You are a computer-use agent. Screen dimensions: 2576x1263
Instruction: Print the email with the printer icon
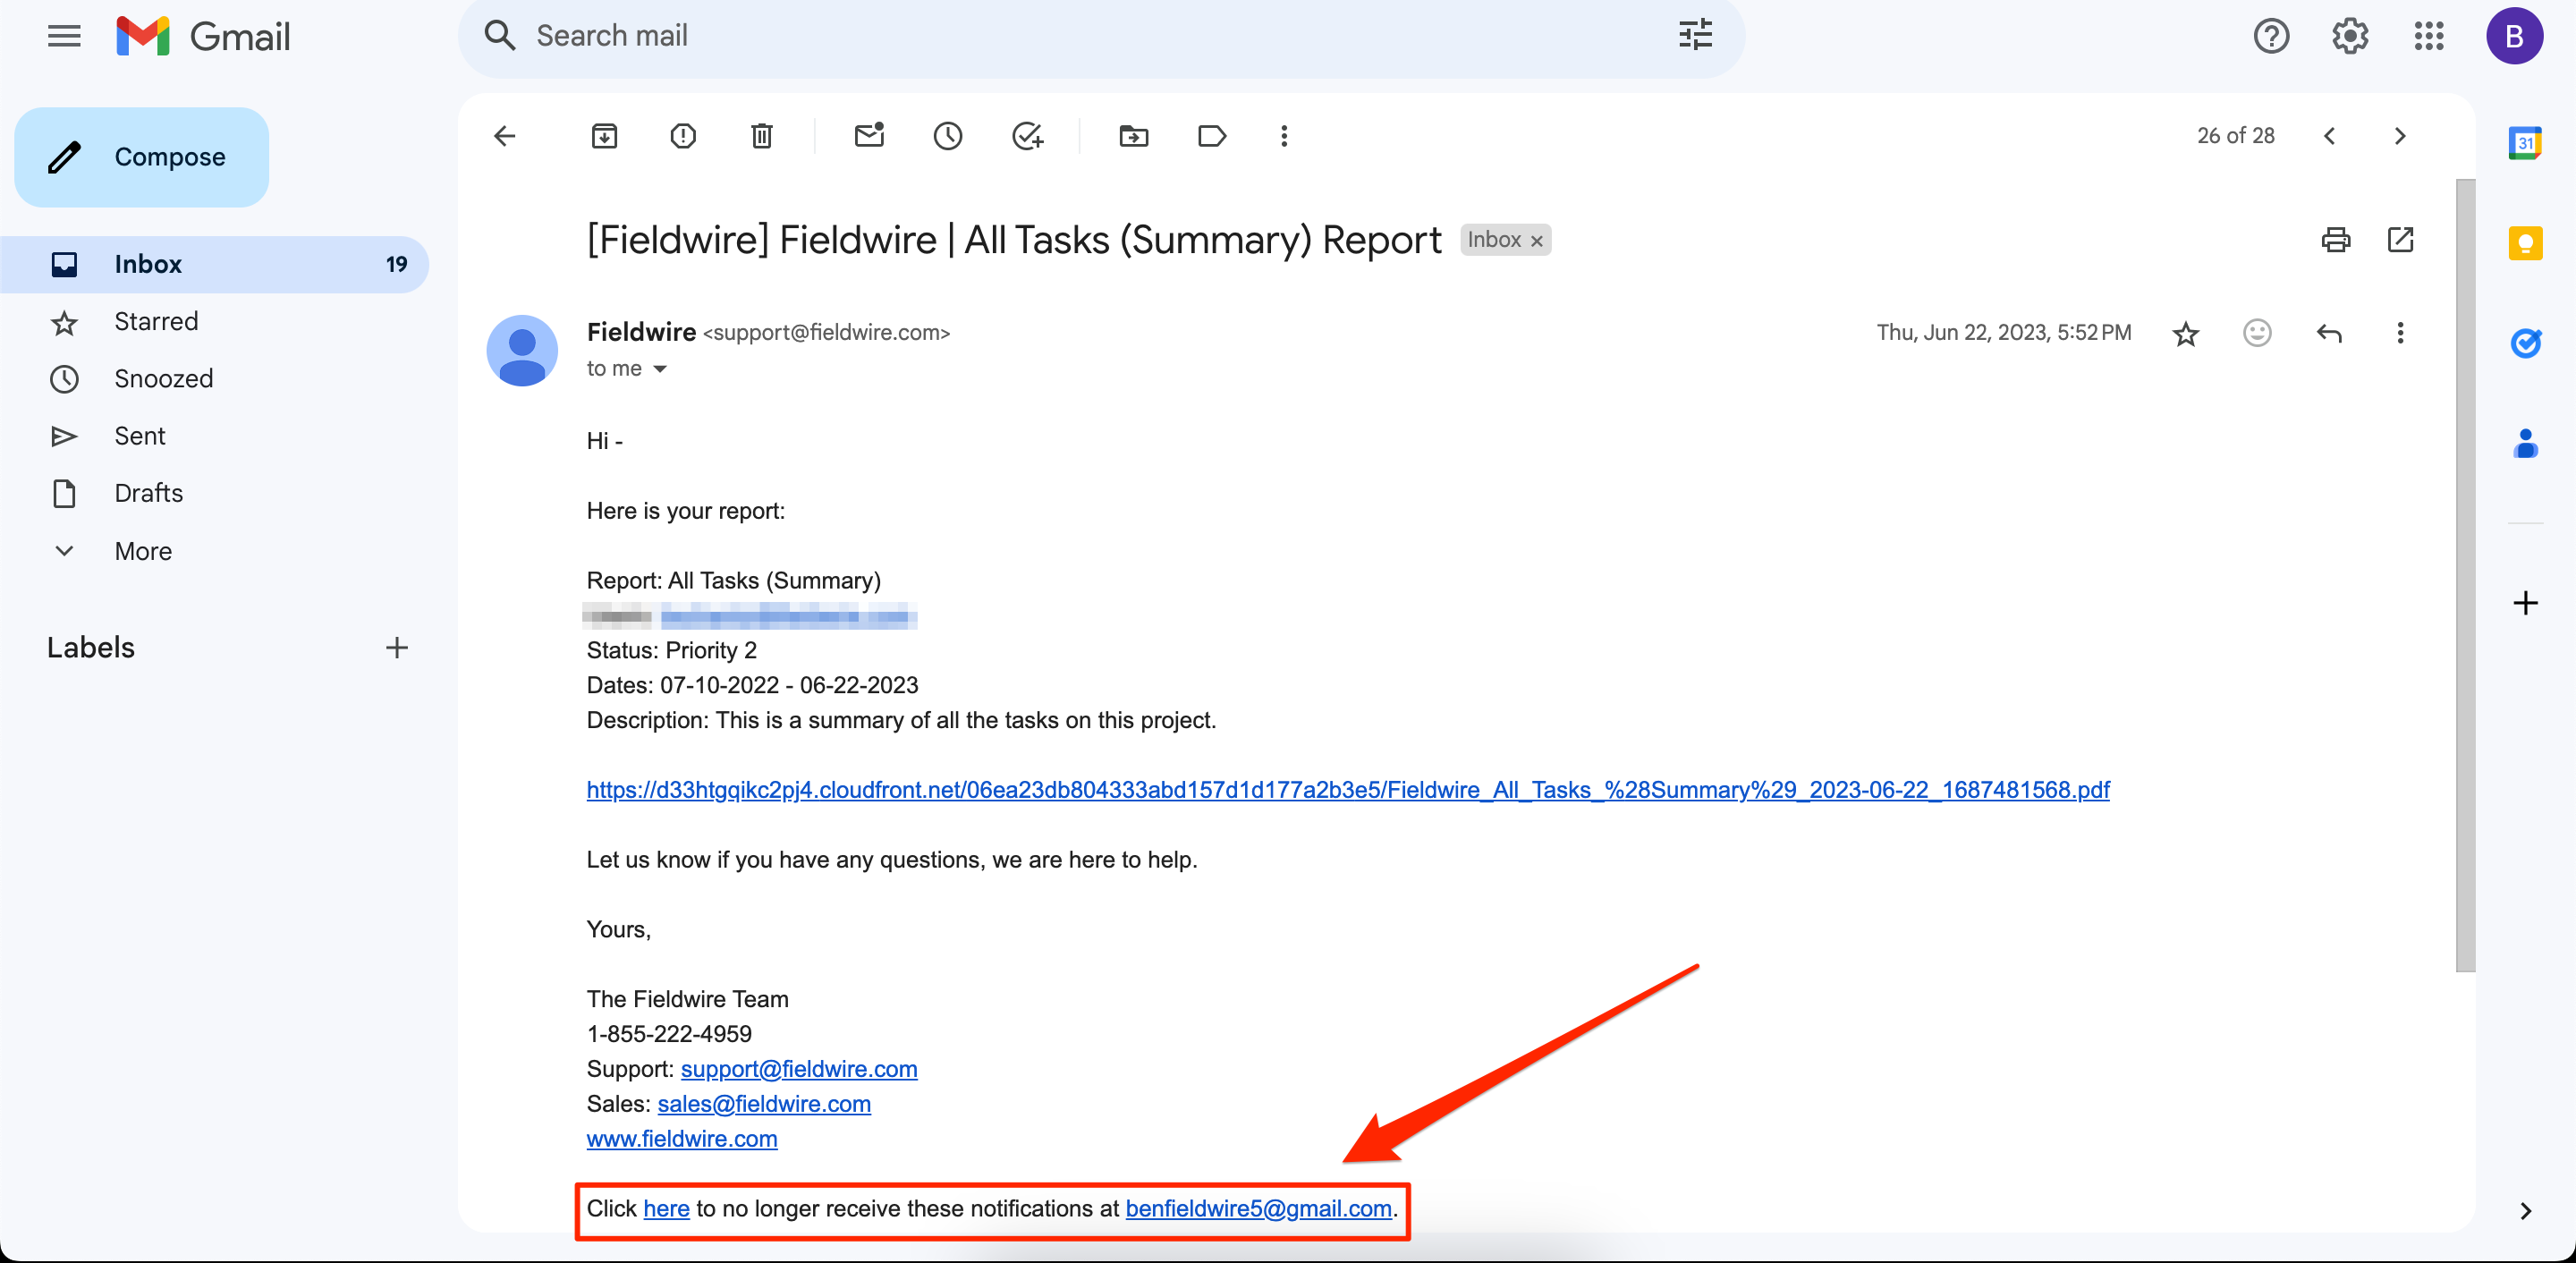(x=2335, y=240)
